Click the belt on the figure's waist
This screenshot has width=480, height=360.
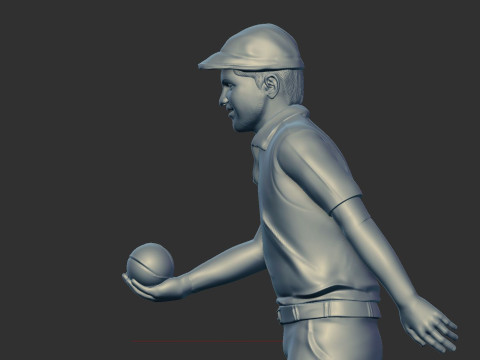point(328,312)
